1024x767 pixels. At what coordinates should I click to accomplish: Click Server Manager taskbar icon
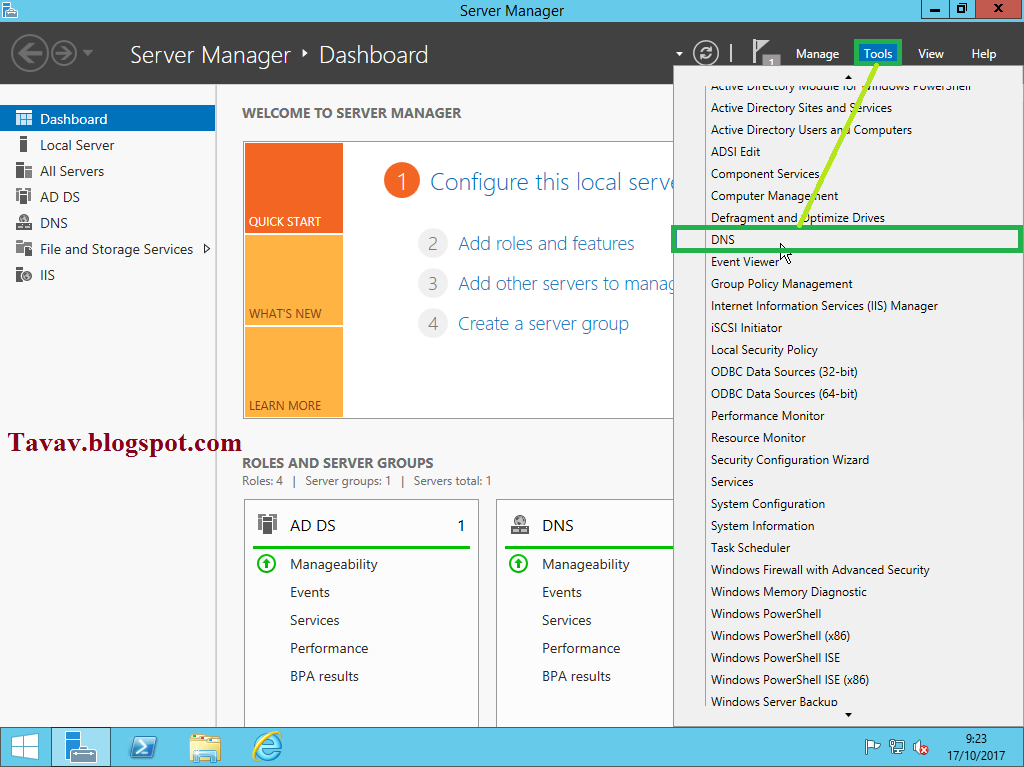(x=81, y=747)
